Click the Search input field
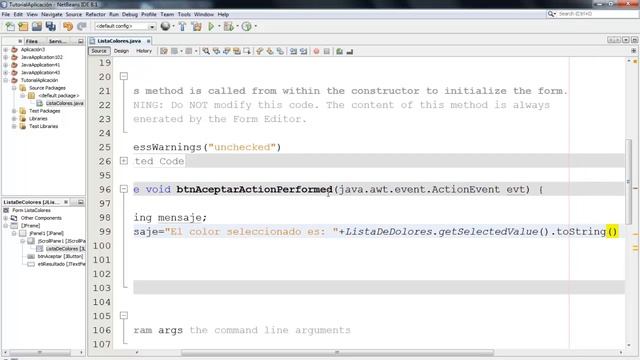Image resolution: width=640 pixels, height=360 pixels. tap(598, 14)
